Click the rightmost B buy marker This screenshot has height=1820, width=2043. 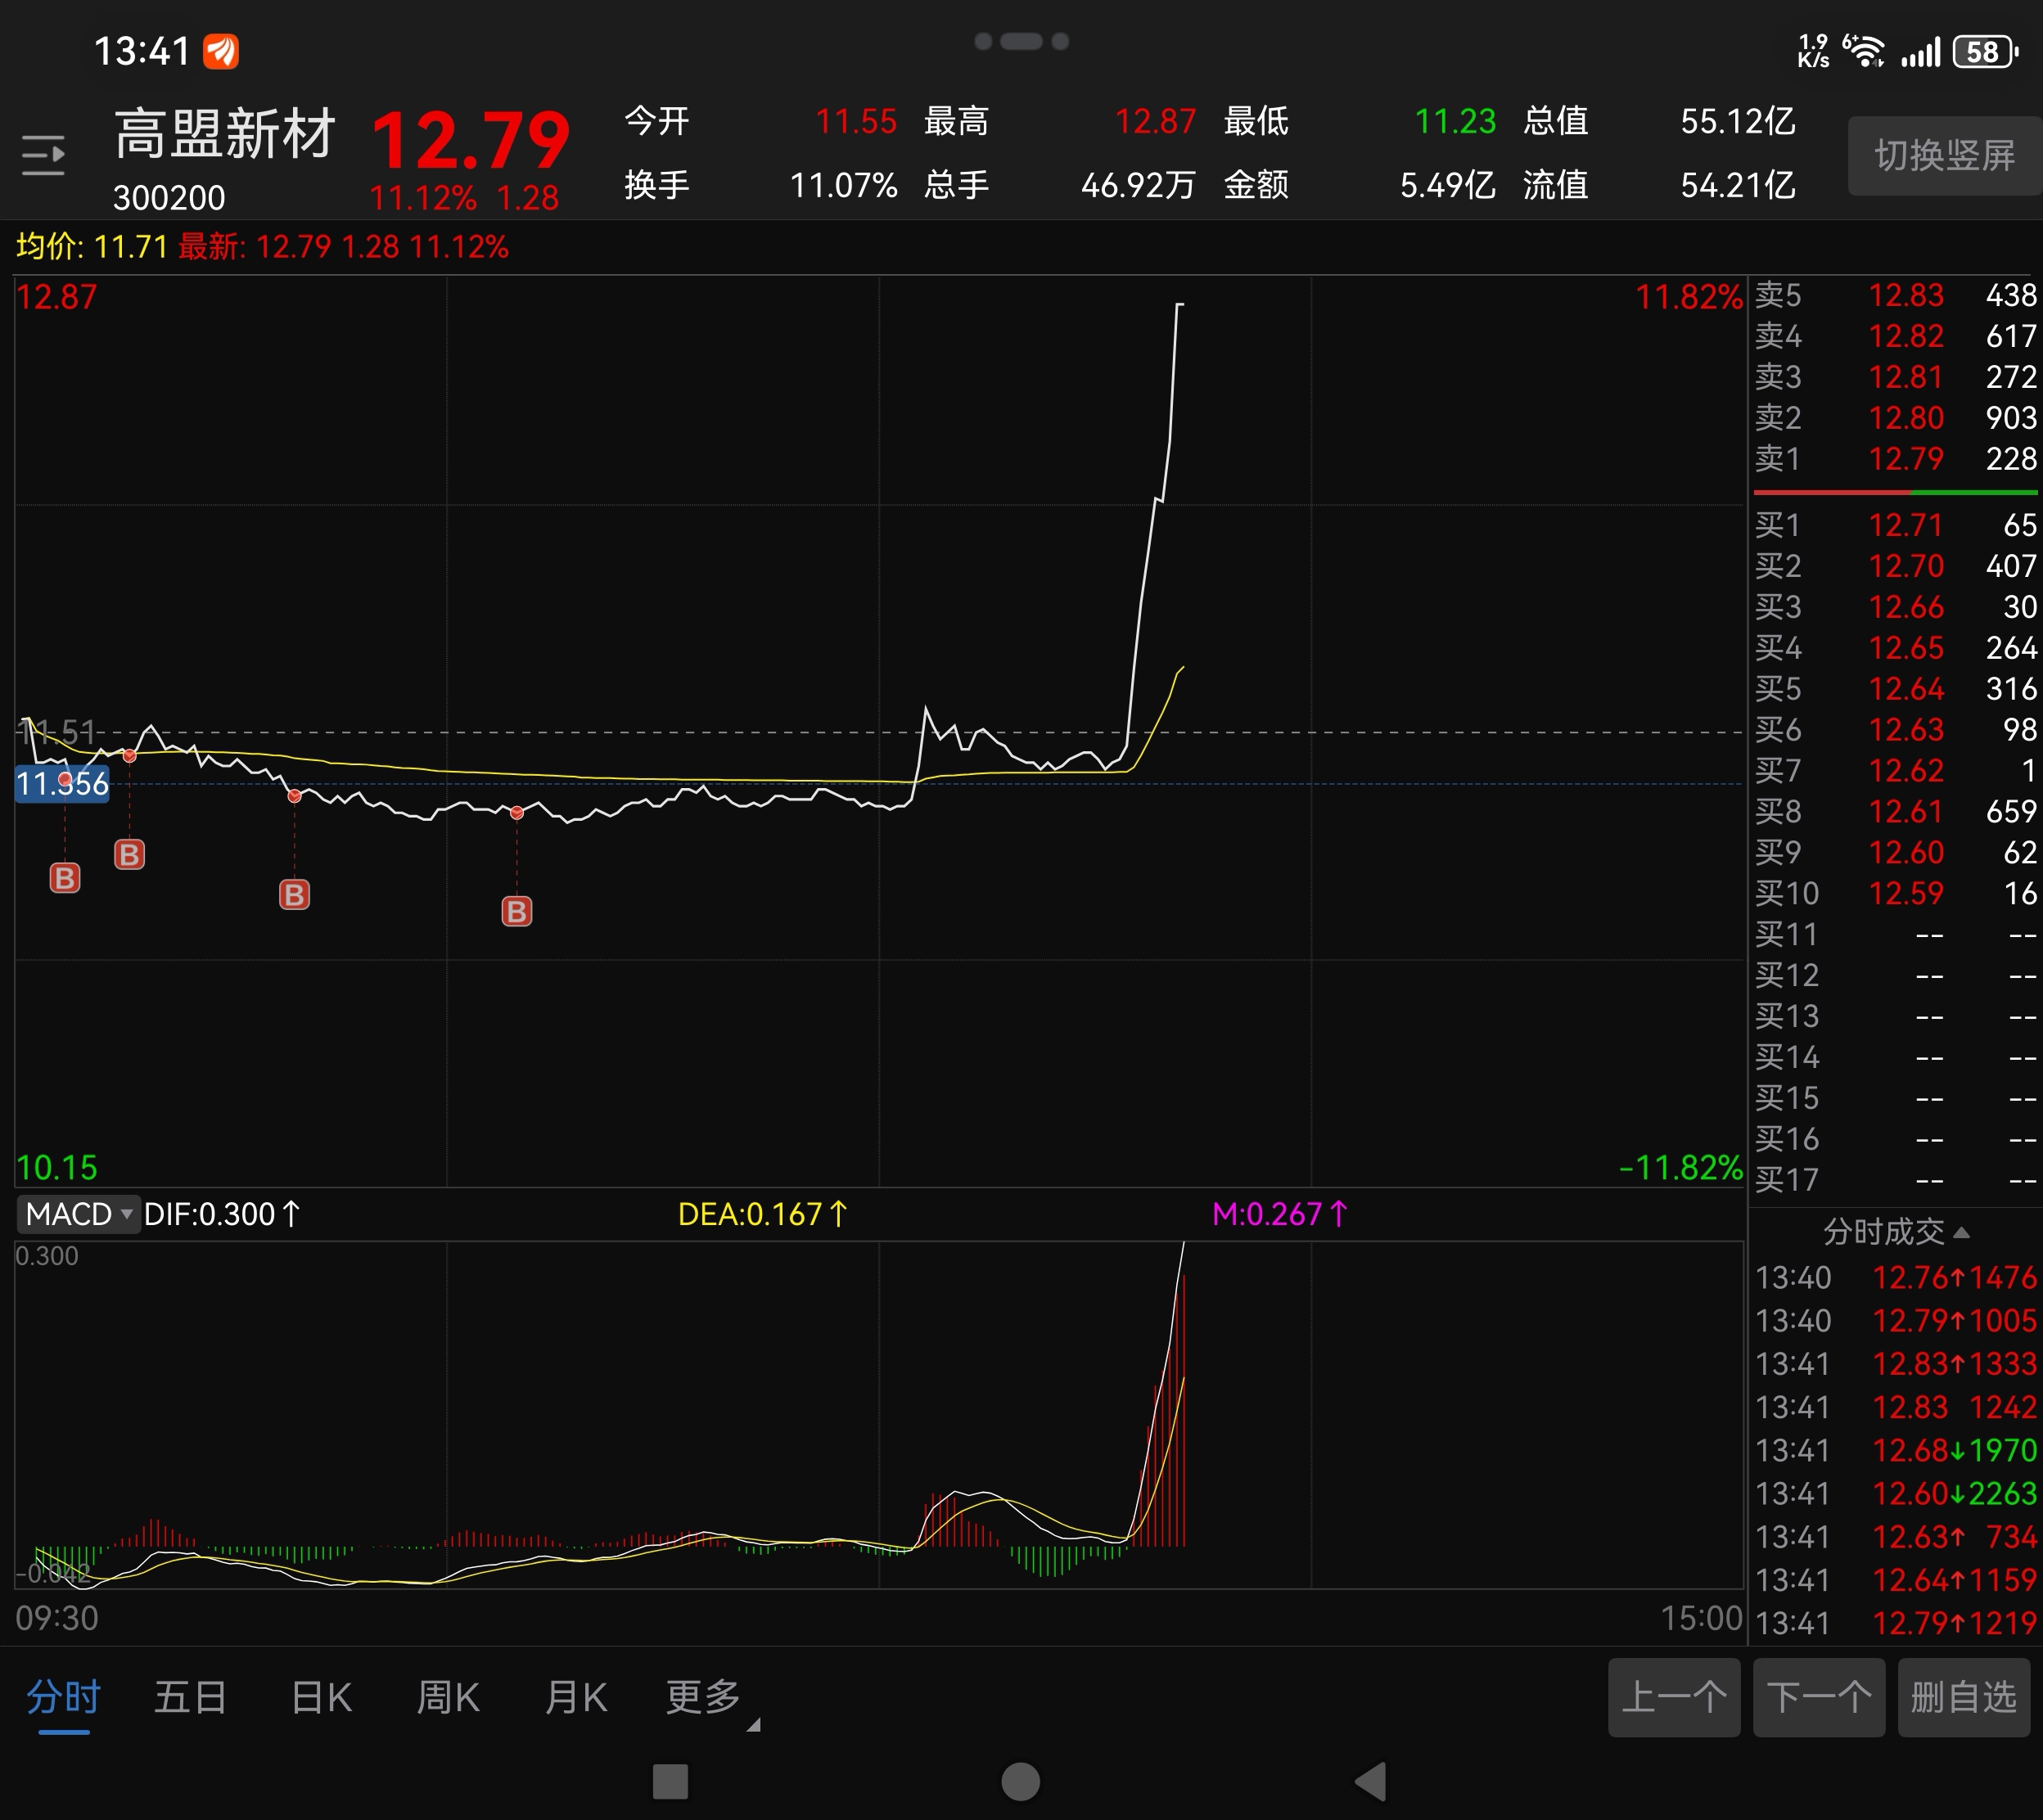516,911
